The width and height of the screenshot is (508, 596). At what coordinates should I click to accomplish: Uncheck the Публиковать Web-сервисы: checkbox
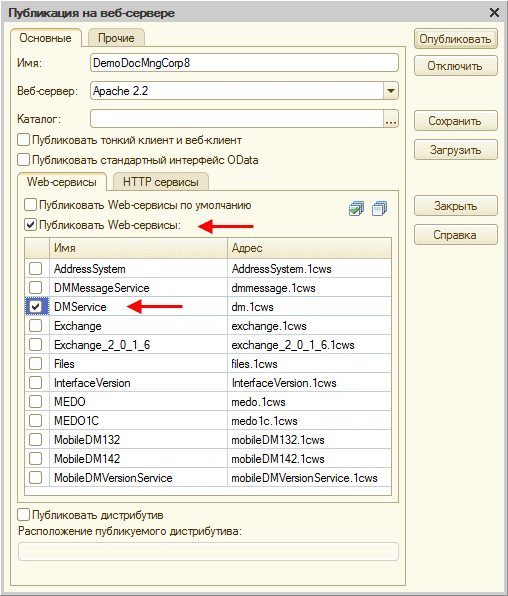pyautogui.click(x=30, y=225)
